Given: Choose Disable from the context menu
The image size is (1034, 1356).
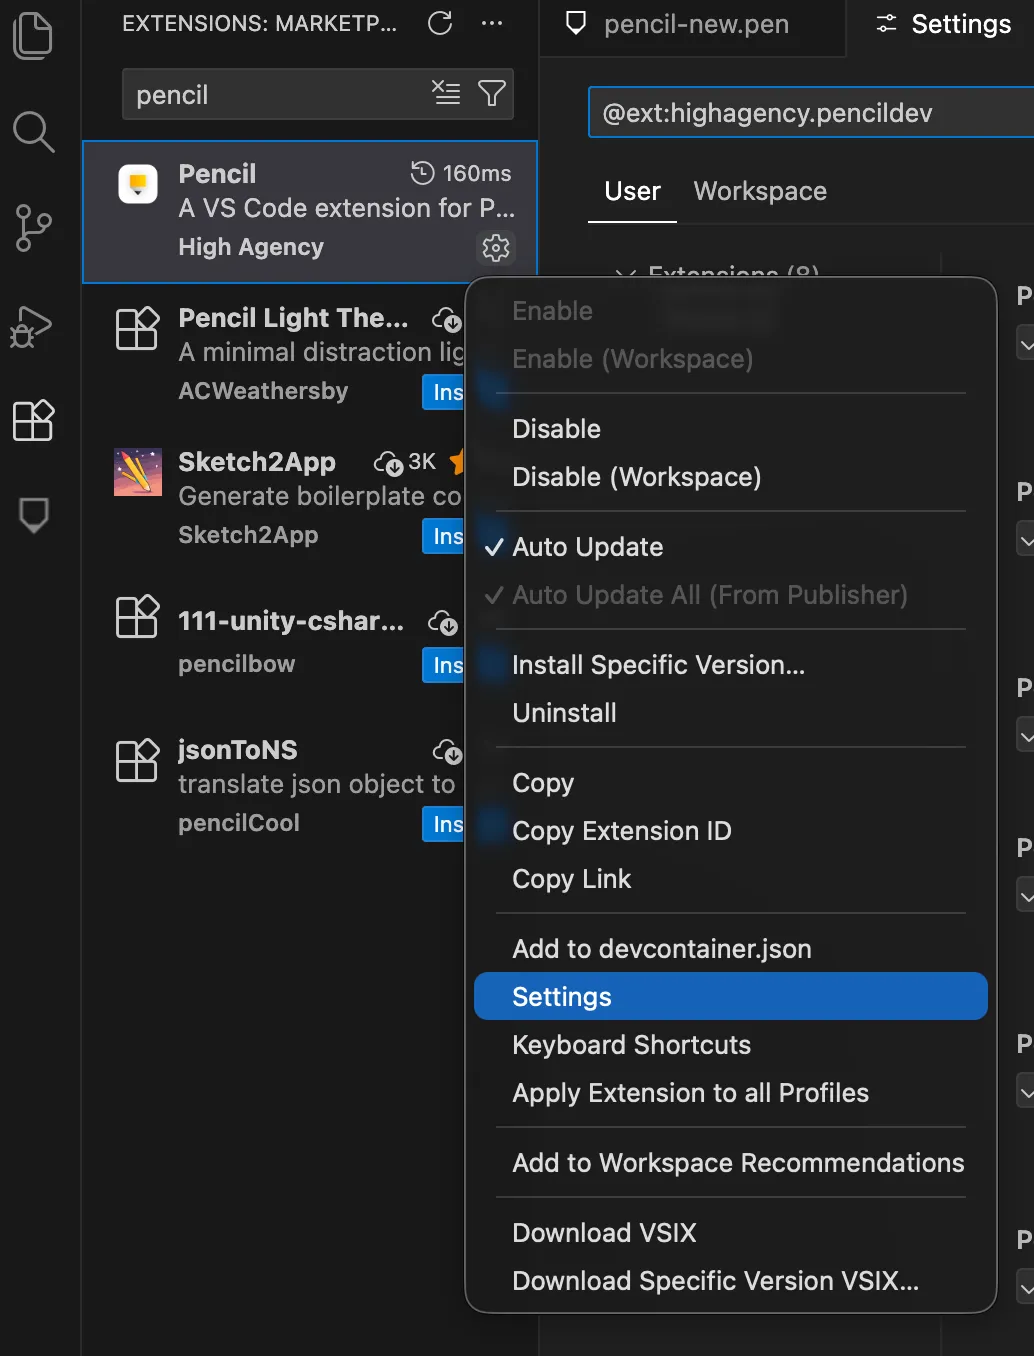Looking at the screenshot, I should pyautogui.click(x=557, y=429).
